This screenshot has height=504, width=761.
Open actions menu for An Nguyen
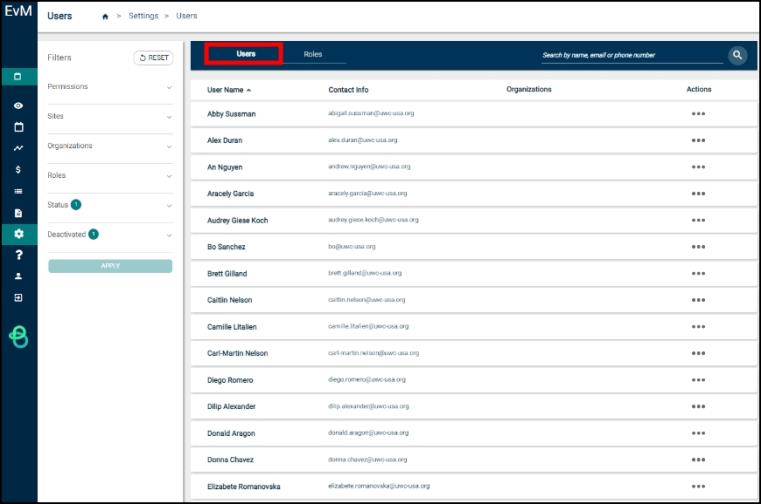(x=698, y=167)
